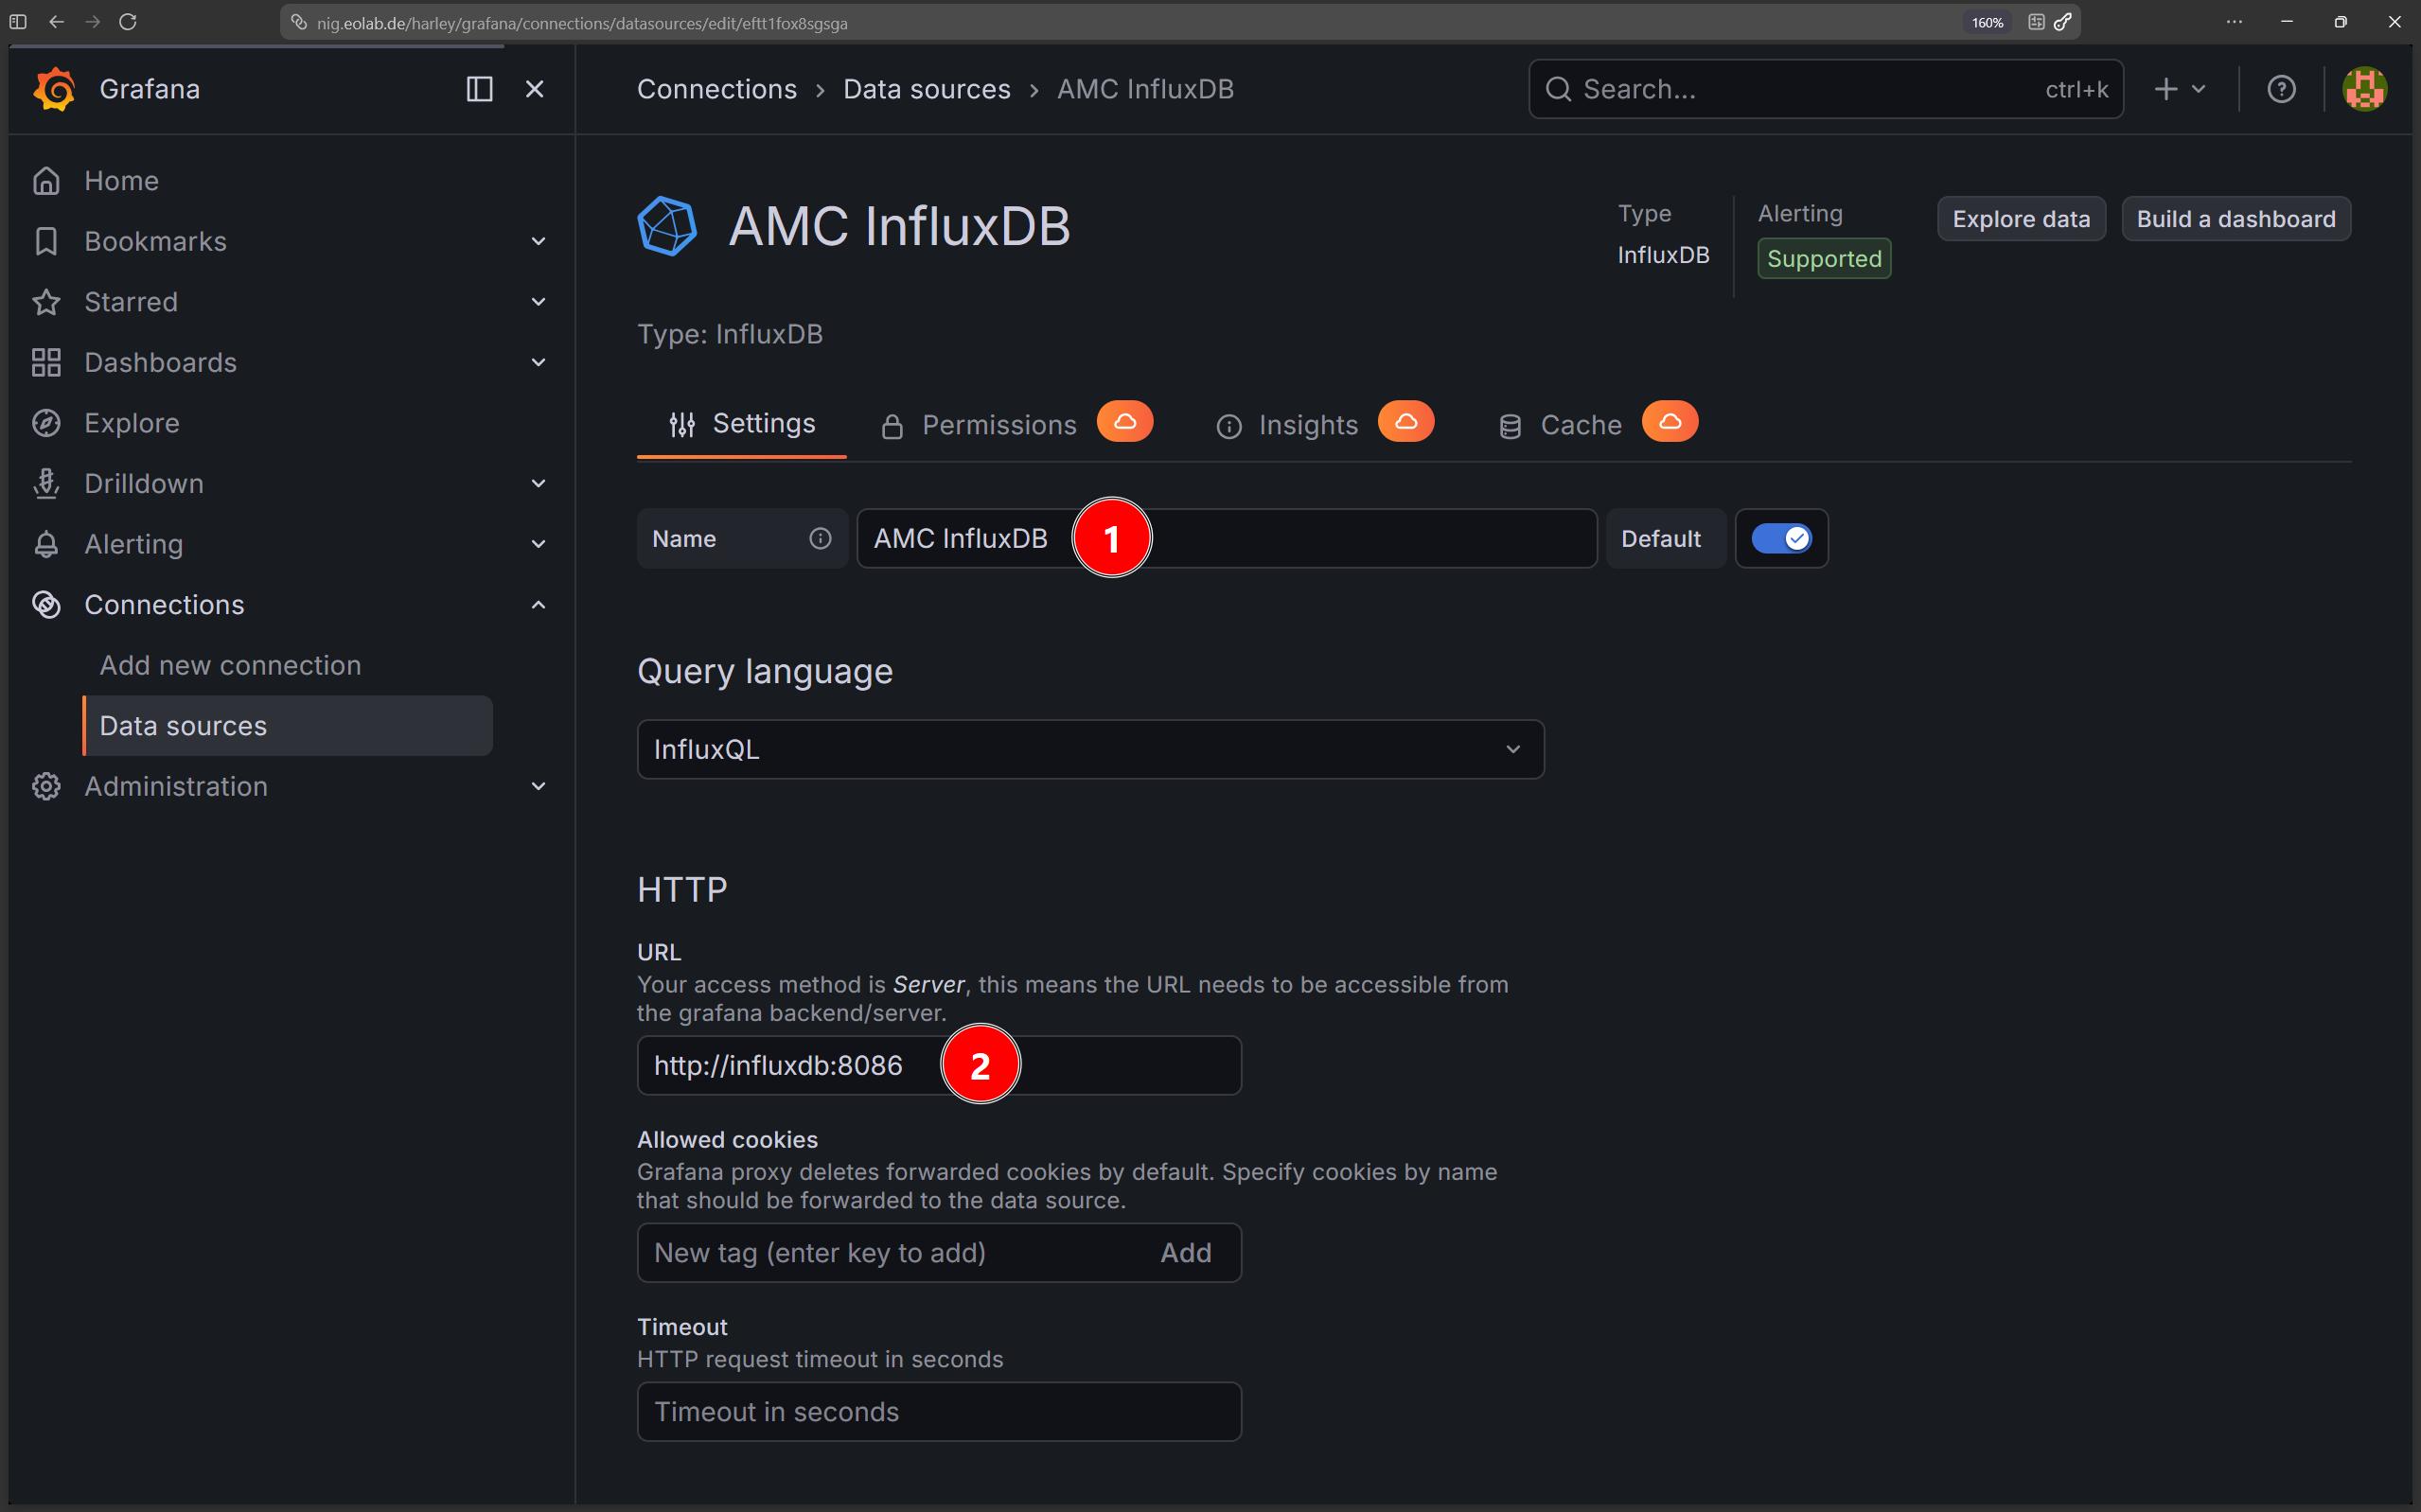The height and width of the screenshot is (1512, 2421).
Task: Expand the Bookmarks section chevron
Action: click(538, 241)
